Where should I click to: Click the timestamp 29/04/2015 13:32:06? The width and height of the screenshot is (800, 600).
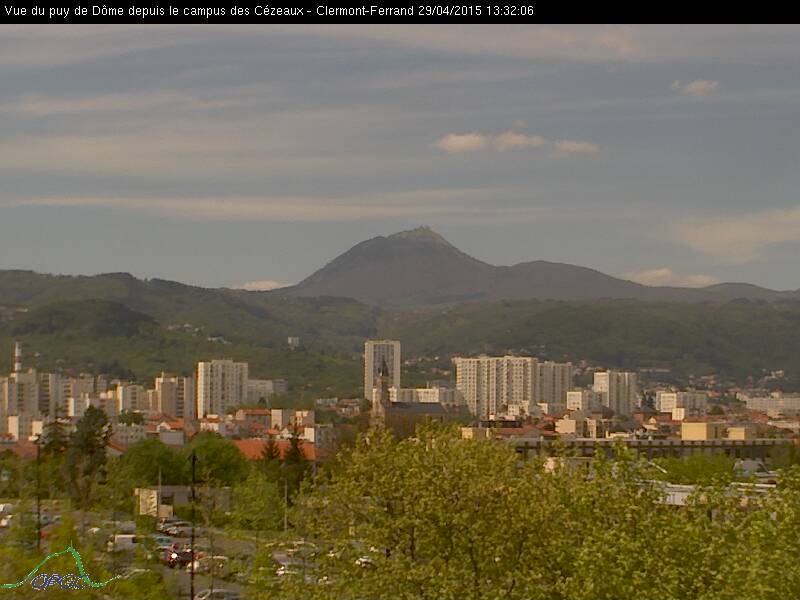[x=476, y=11]
